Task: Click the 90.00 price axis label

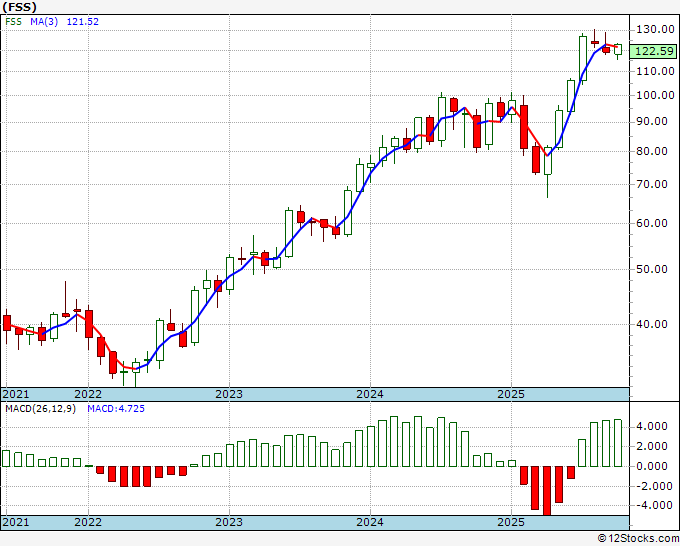Action: (x=652, y=121)
